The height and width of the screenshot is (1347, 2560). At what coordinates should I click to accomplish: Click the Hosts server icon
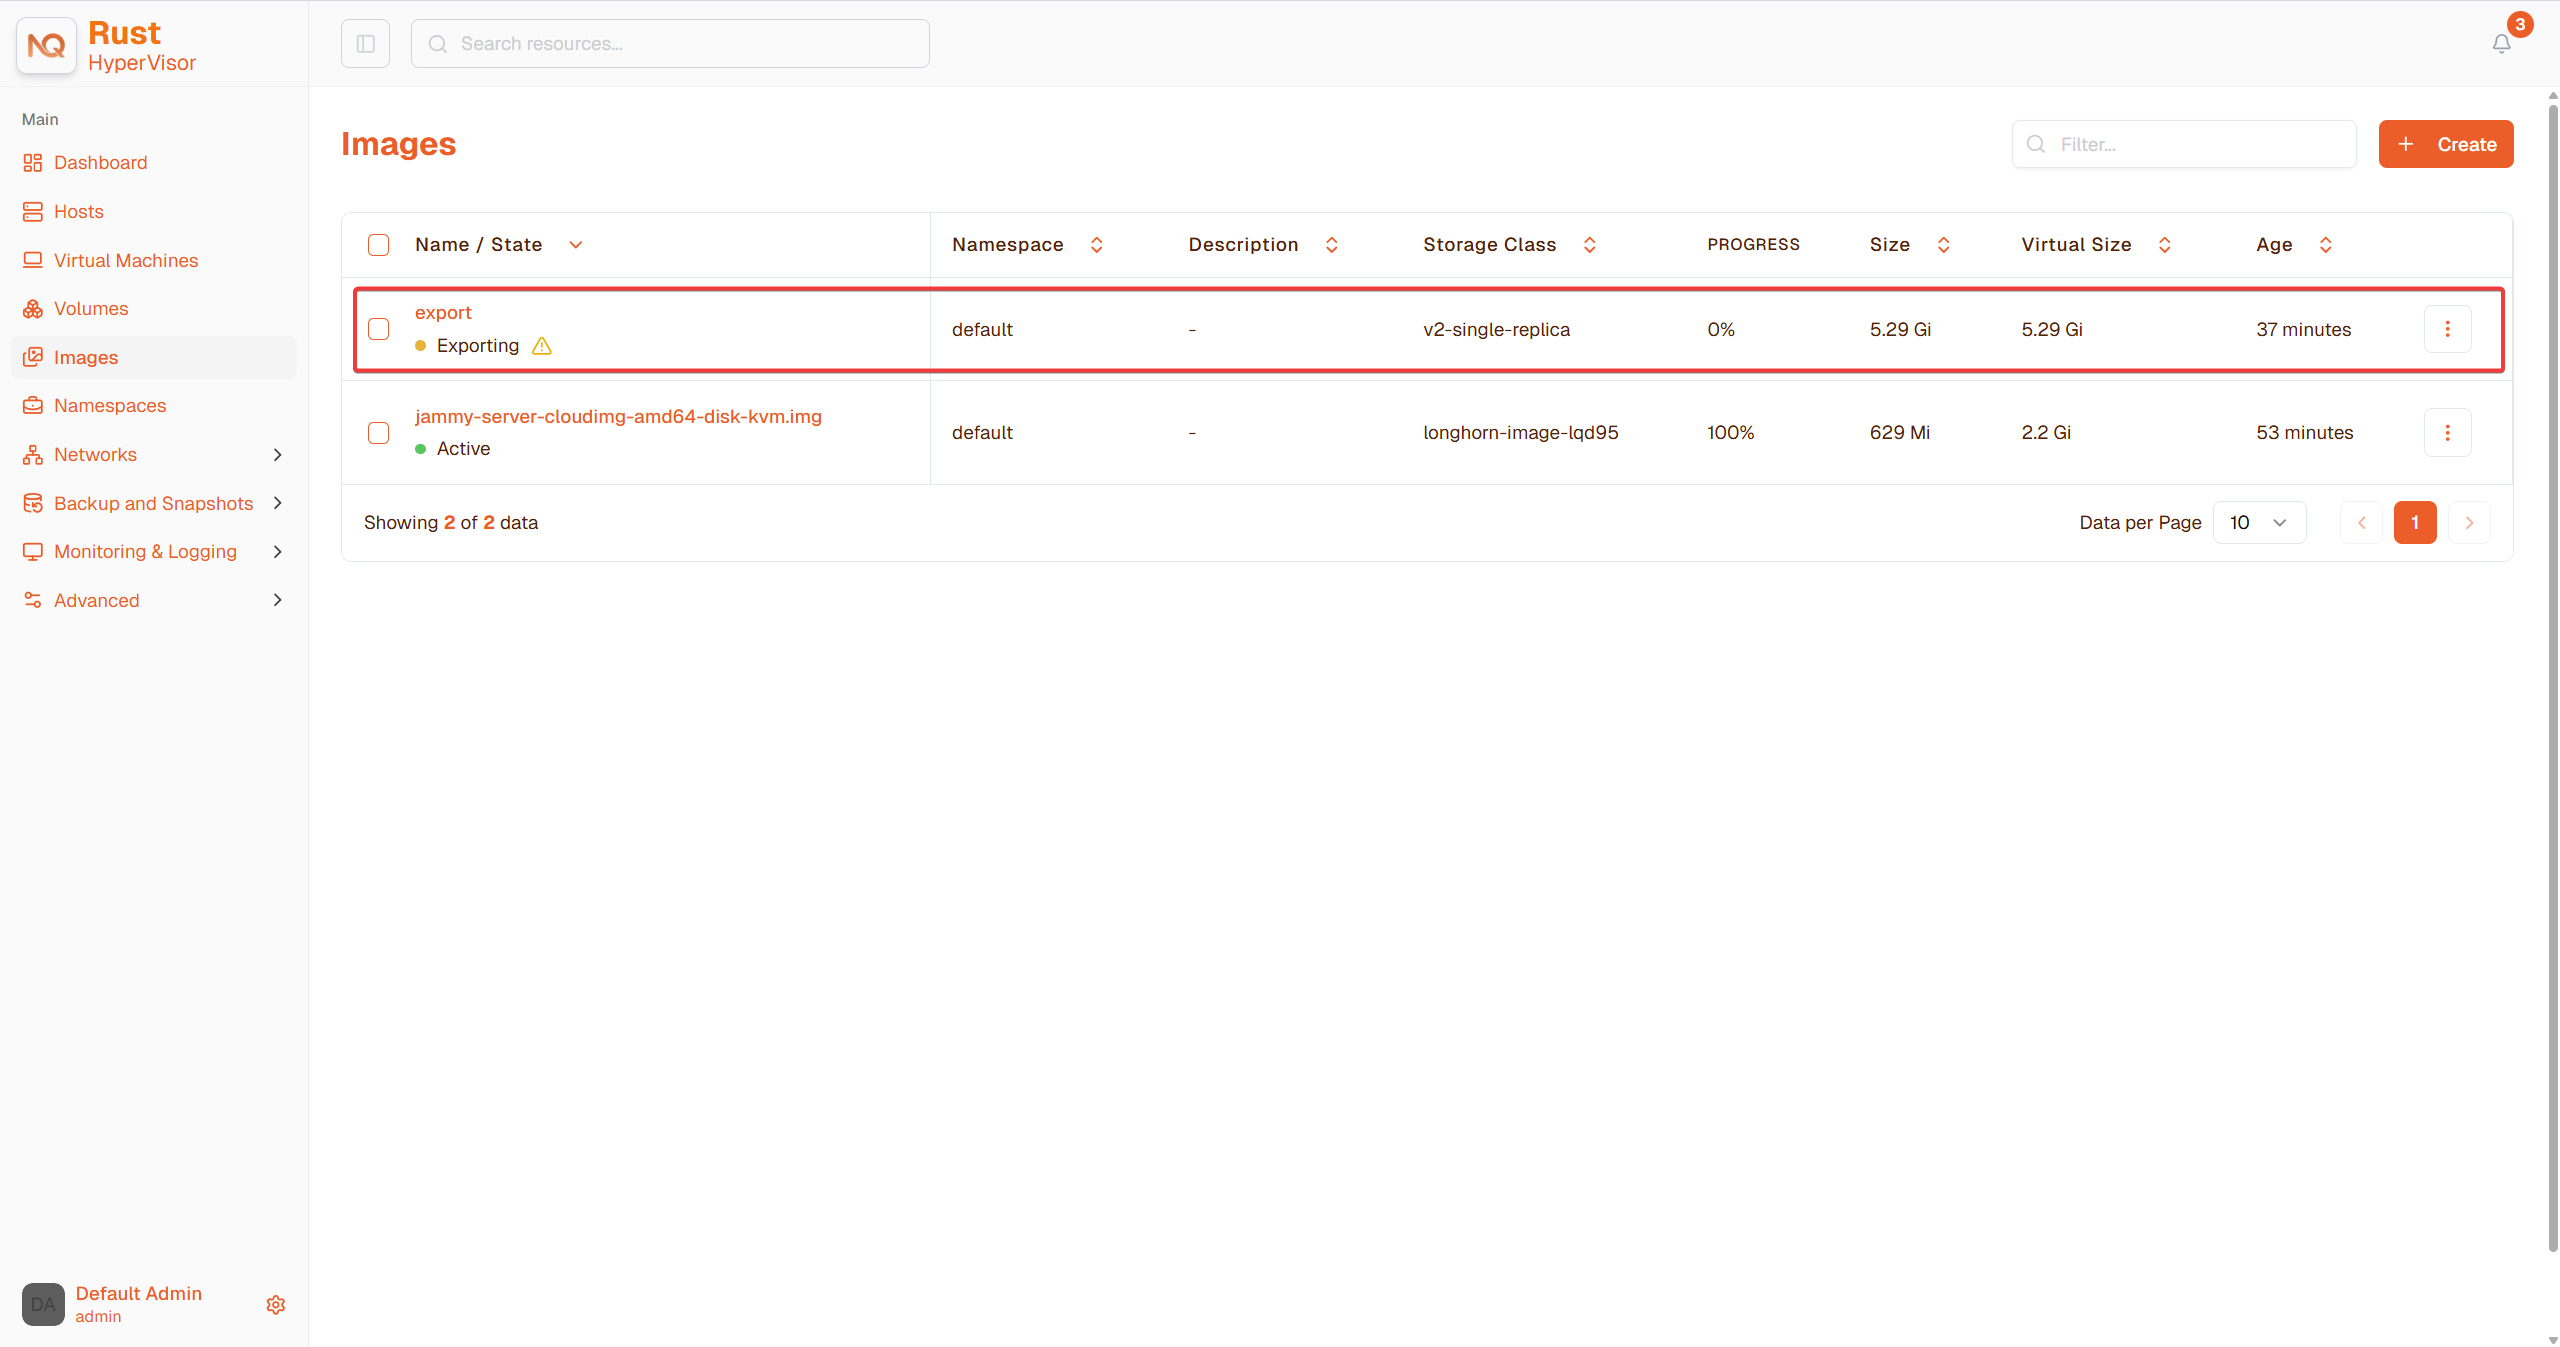tap(33, 212)
